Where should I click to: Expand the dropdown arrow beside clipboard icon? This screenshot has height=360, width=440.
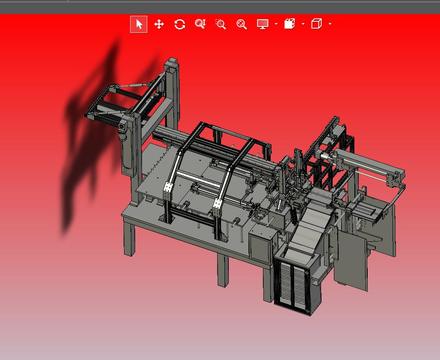click(x=303, y=24)
